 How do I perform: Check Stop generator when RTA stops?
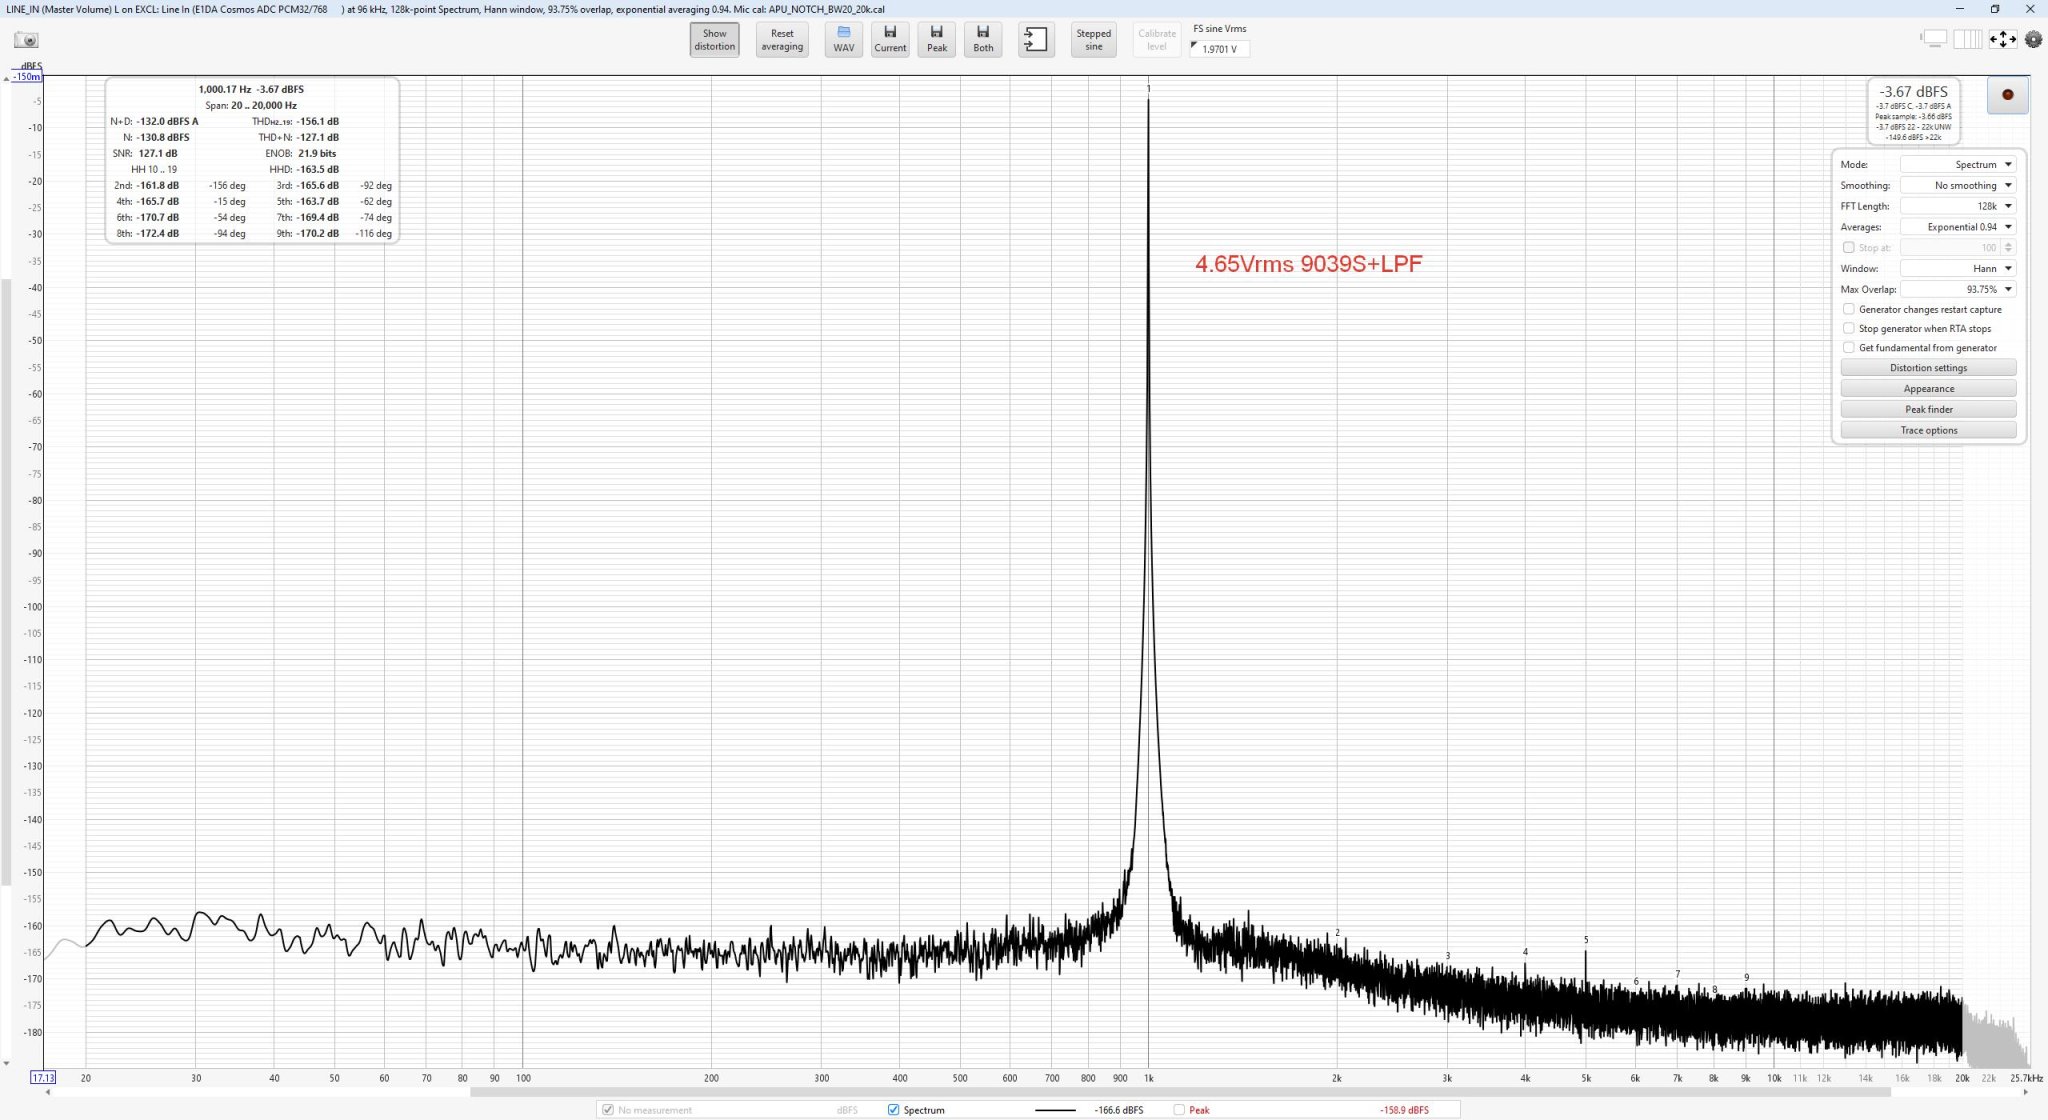click(1849, 329)
